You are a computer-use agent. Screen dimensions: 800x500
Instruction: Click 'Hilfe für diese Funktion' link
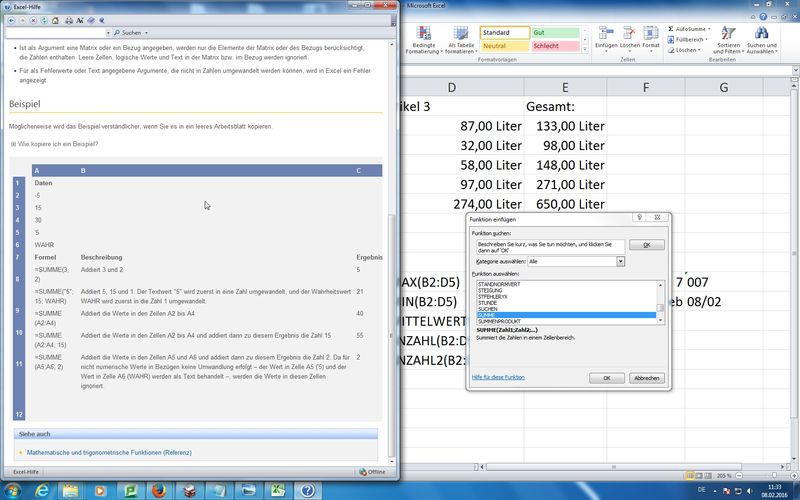pyautogui.click(x=498, y=377)
